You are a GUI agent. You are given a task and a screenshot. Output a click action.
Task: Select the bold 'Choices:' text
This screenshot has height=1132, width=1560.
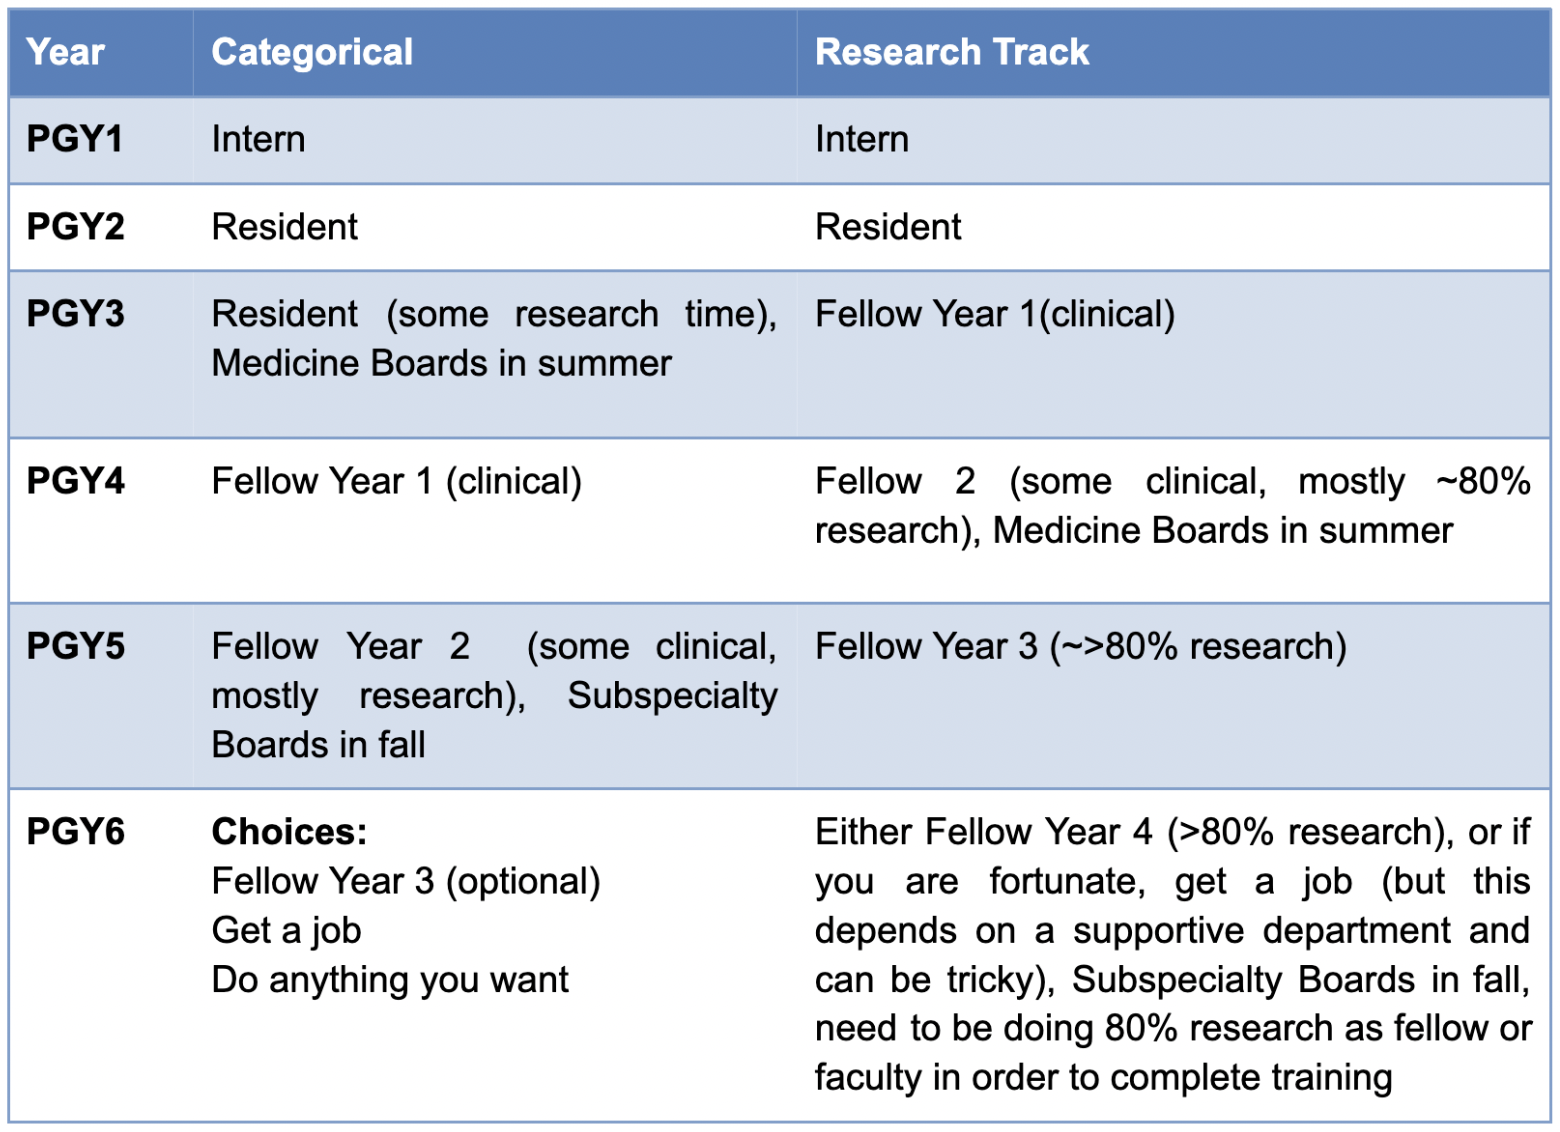[290, 832]
